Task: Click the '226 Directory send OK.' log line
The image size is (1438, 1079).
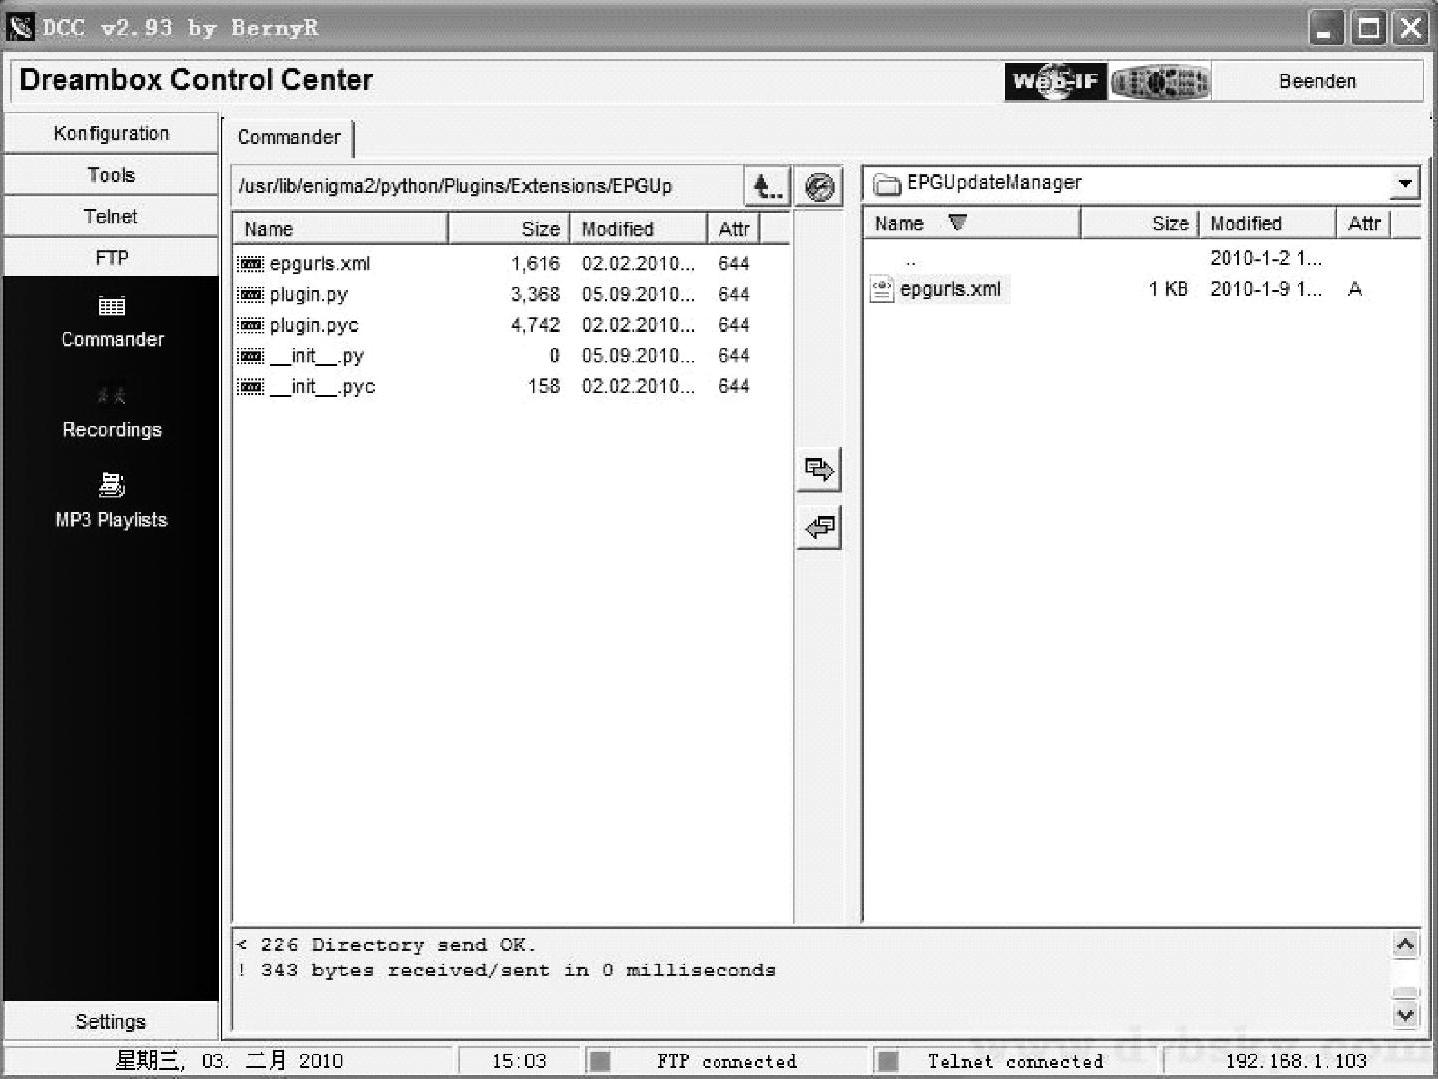Action: [x=387, y=945]
